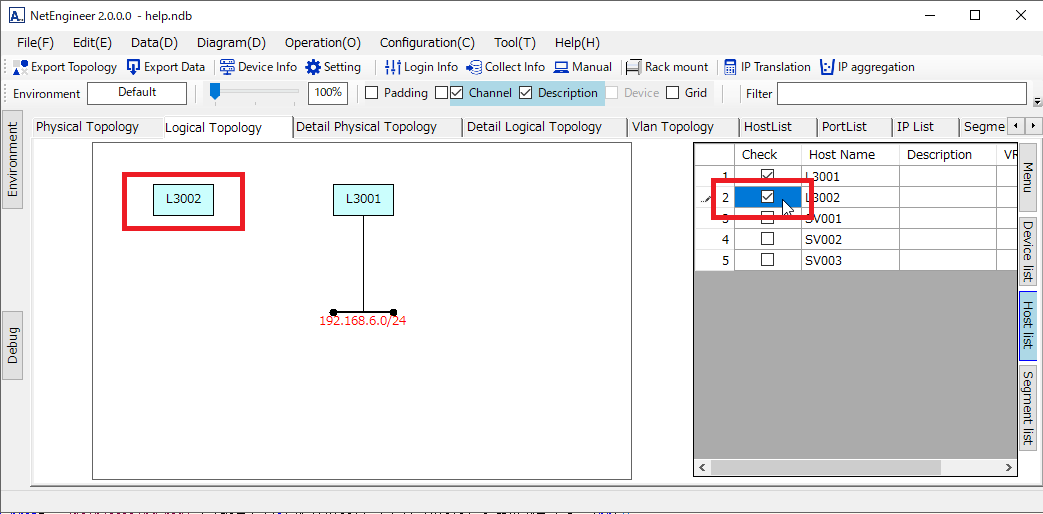Expand the toolbar overflow arrow beside Filter
This screenshot has height=514, width=1043.
click(1037, 101)
